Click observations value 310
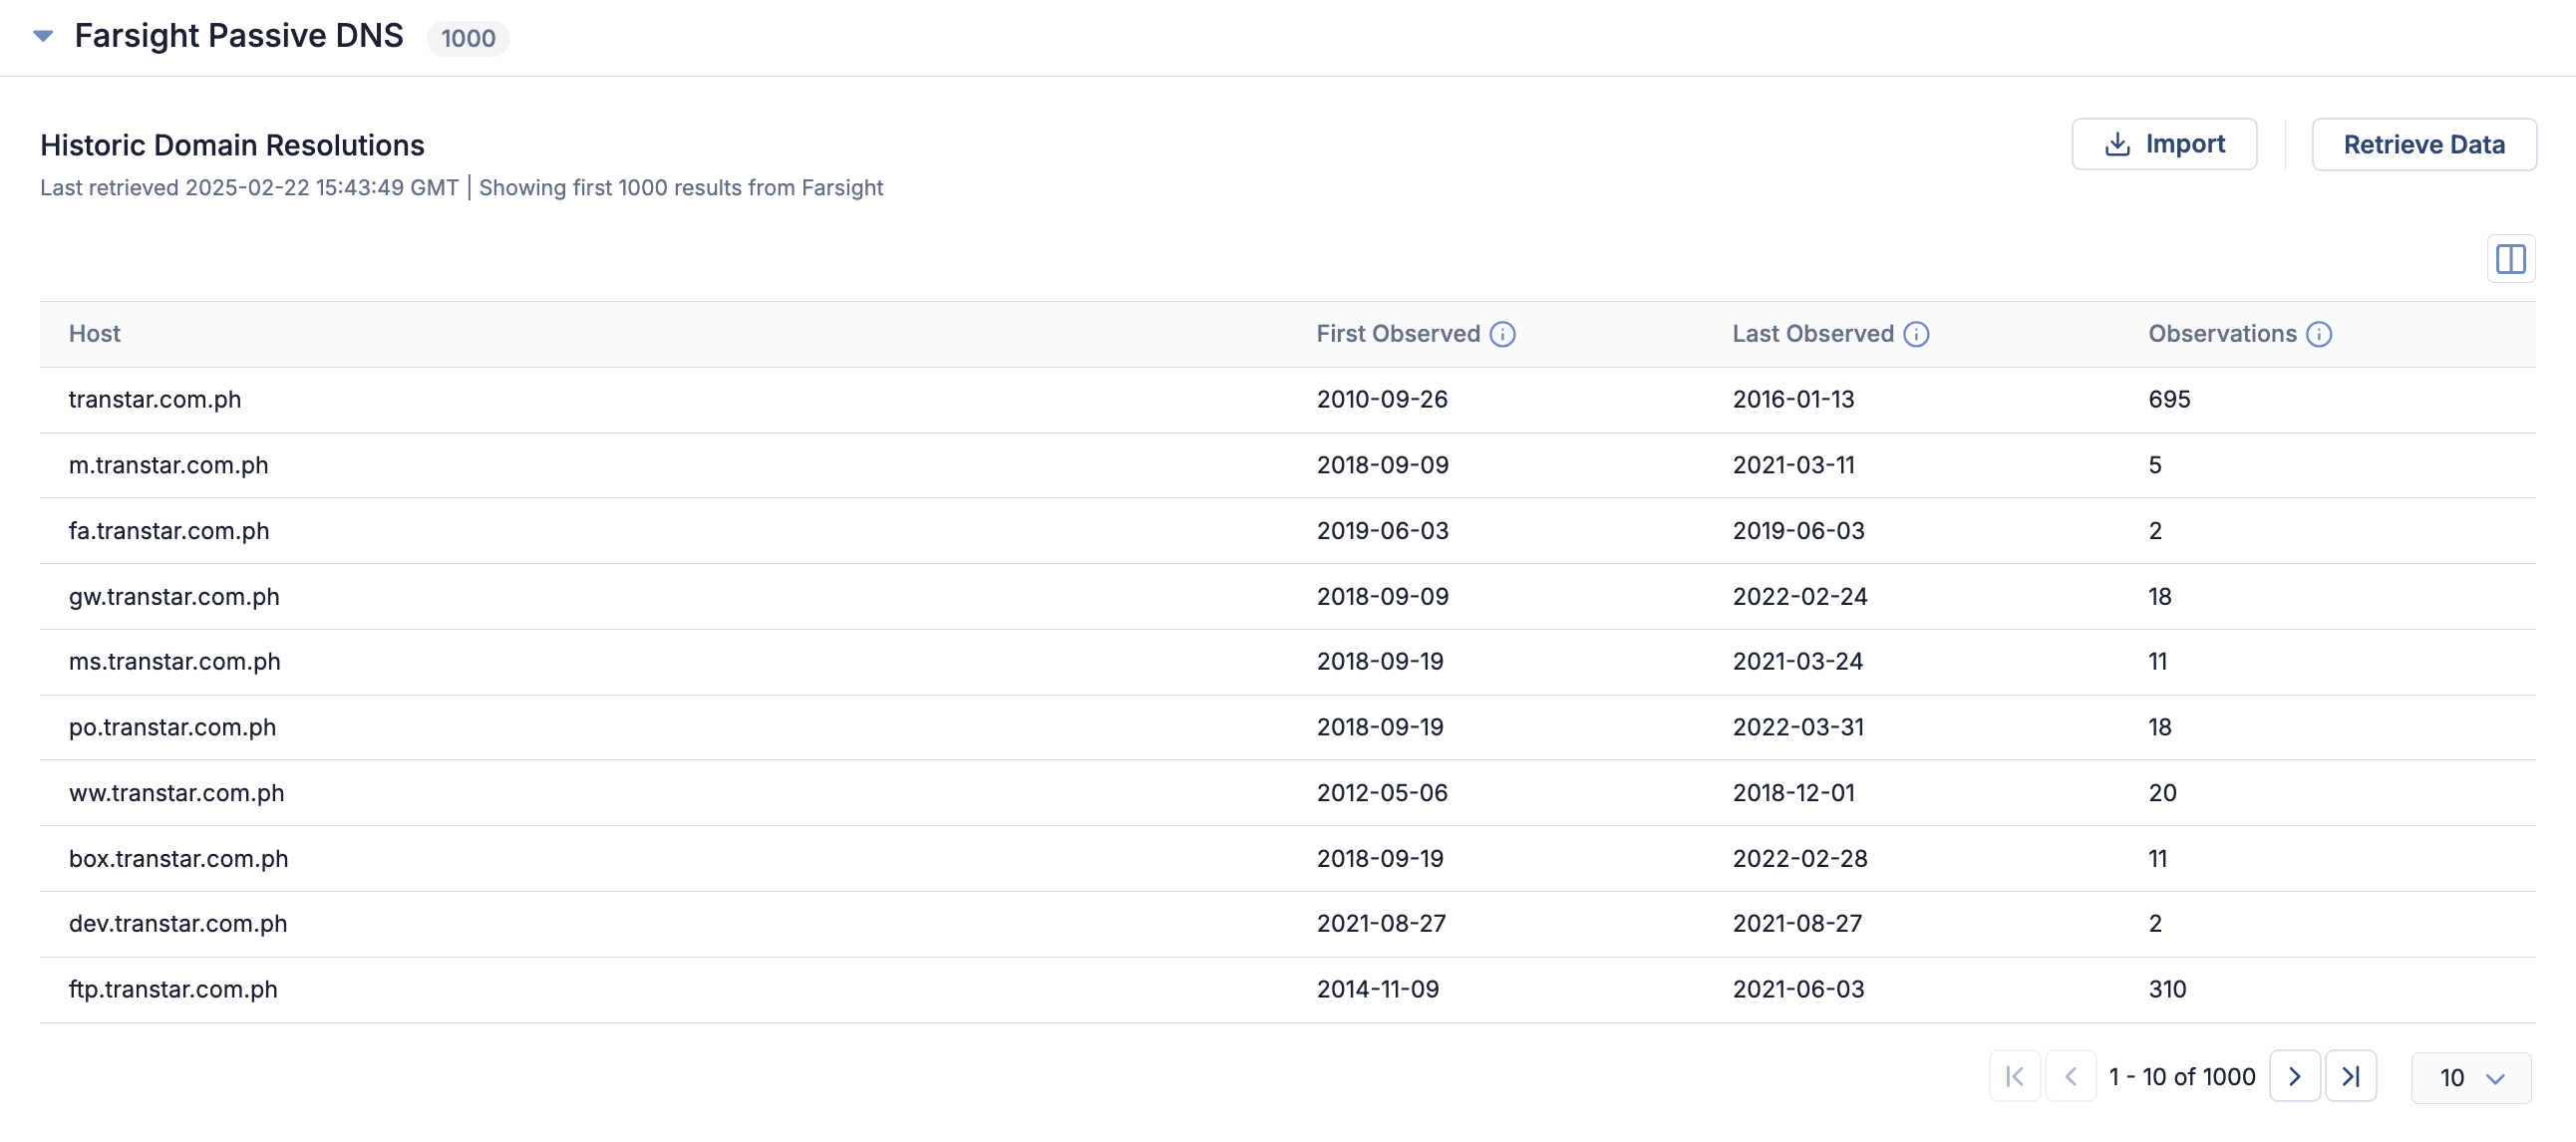 tap(2167, 989)
